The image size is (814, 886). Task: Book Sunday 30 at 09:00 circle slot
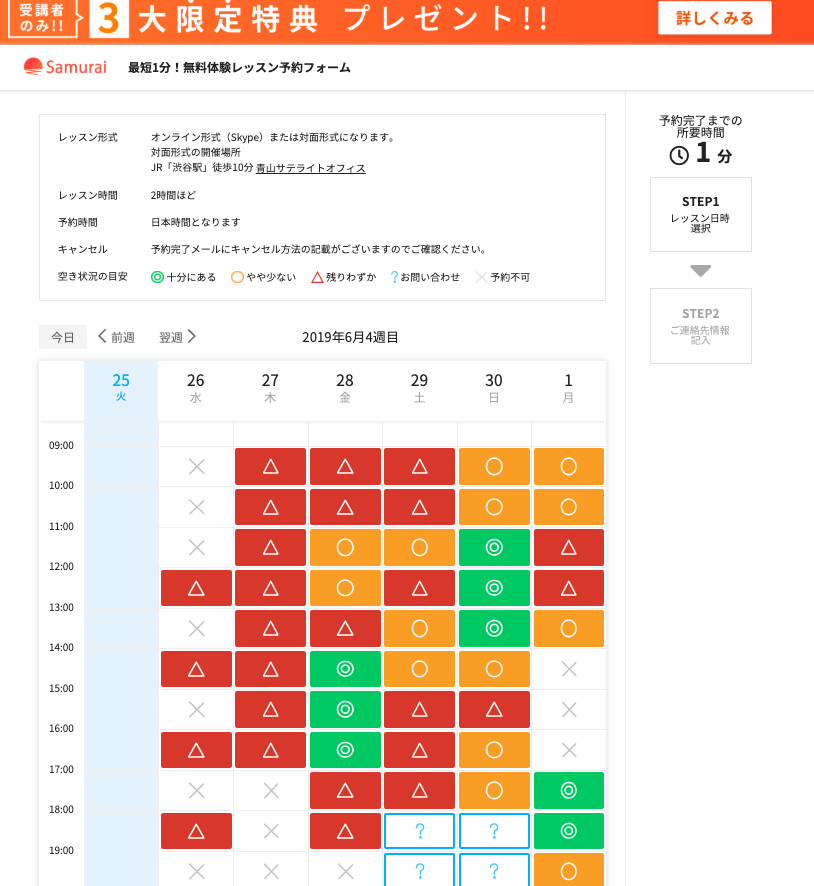[494, 467]
